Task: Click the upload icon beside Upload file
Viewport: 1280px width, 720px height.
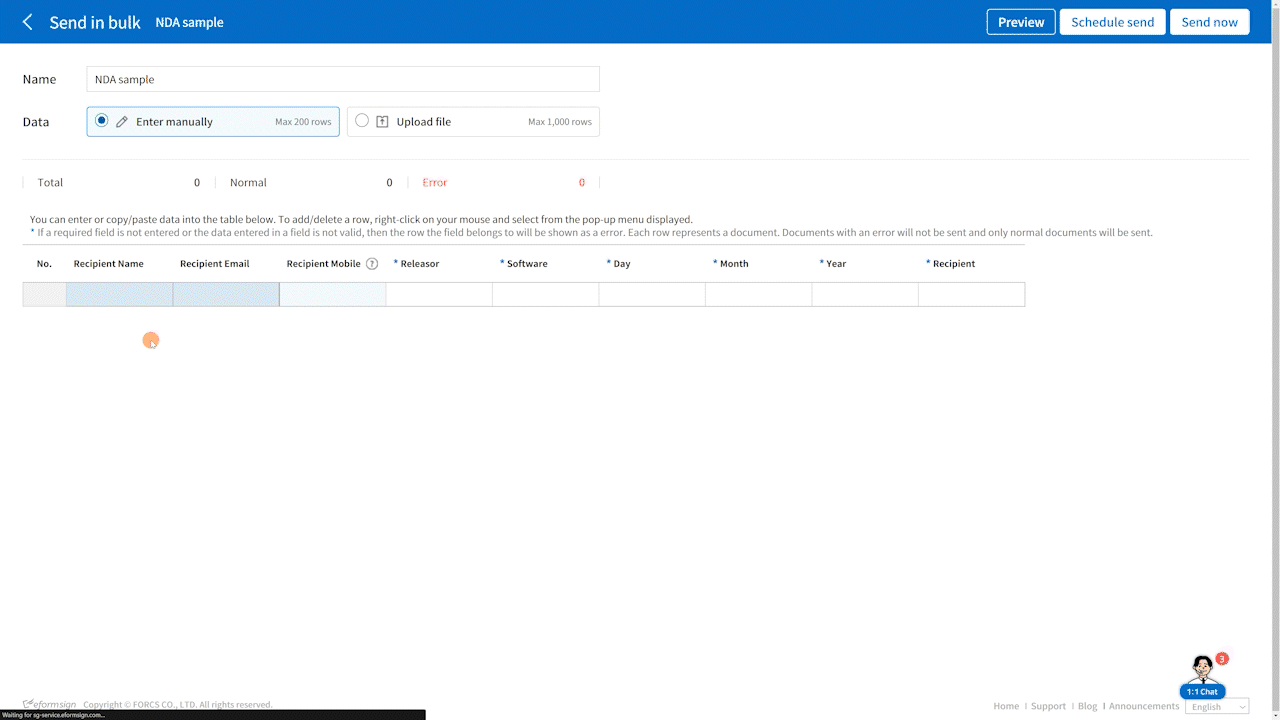Action: point(382,122)
